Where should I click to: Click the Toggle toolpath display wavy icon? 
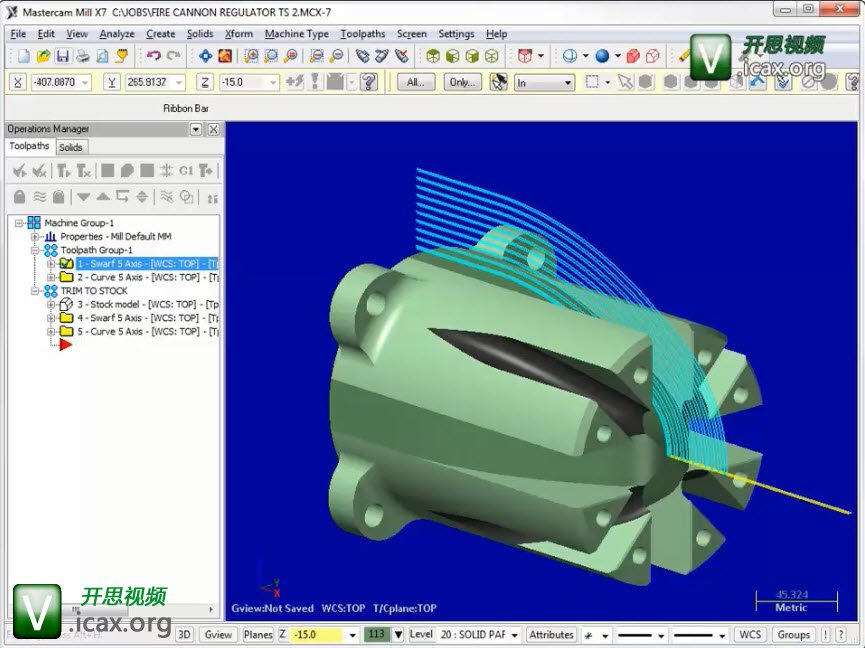39,197
